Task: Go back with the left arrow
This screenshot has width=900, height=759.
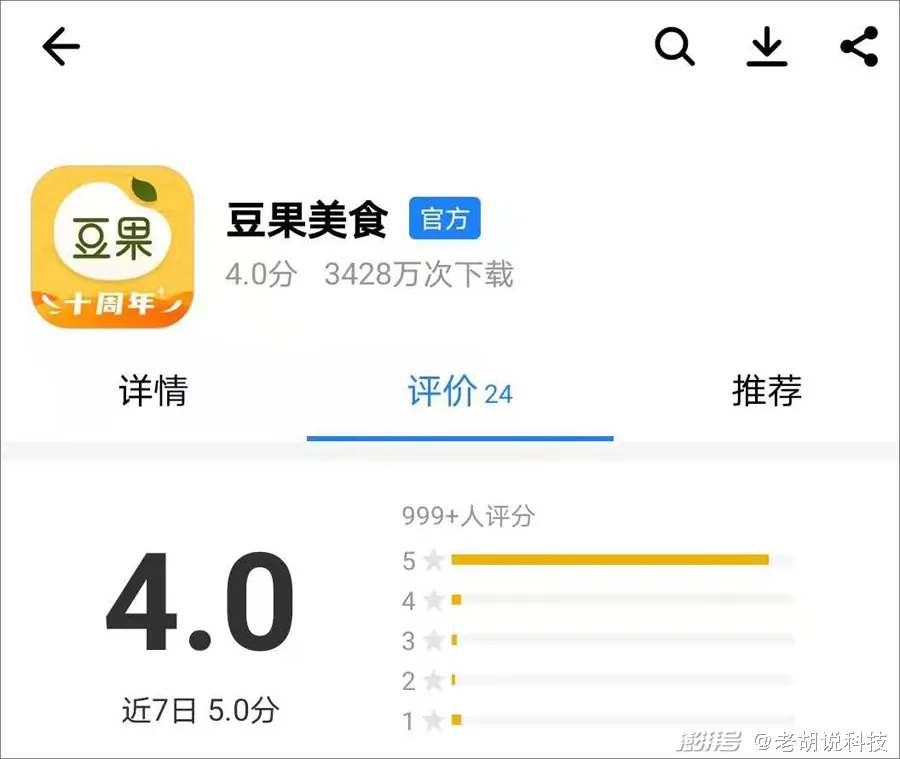Action: point(61,47)
